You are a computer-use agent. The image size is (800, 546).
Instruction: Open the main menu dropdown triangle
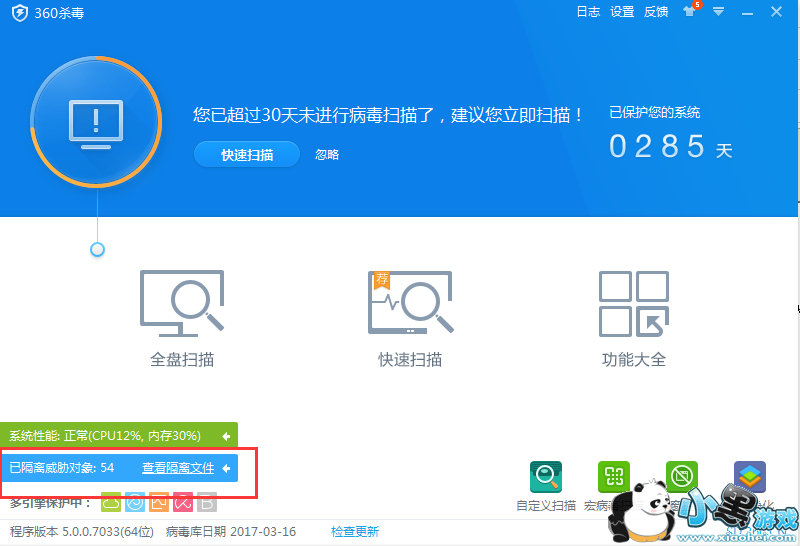[x=718, y=12]
